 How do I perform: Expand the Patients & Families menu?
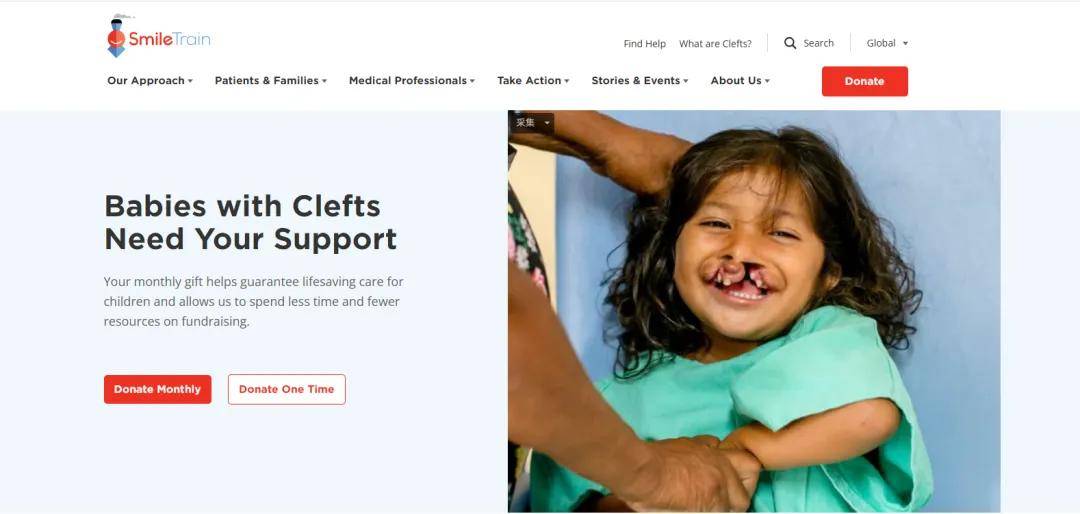[x=271, y=81]
